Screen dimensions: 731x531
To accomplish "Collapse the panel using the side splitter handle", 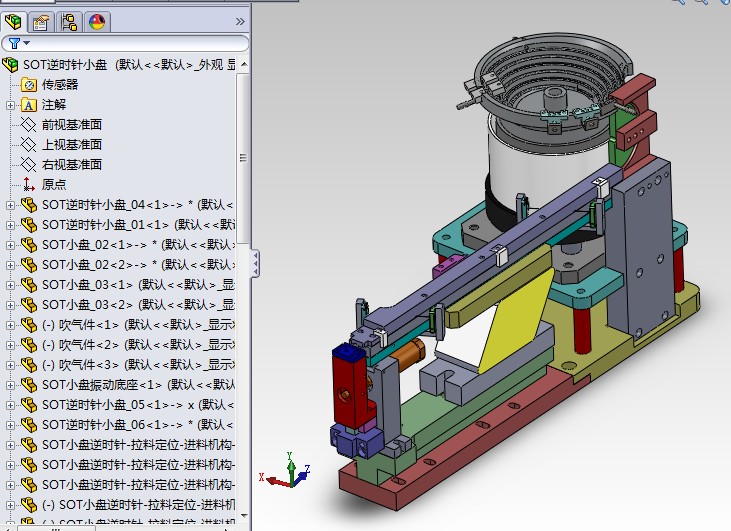I will (x=255, y=264).
